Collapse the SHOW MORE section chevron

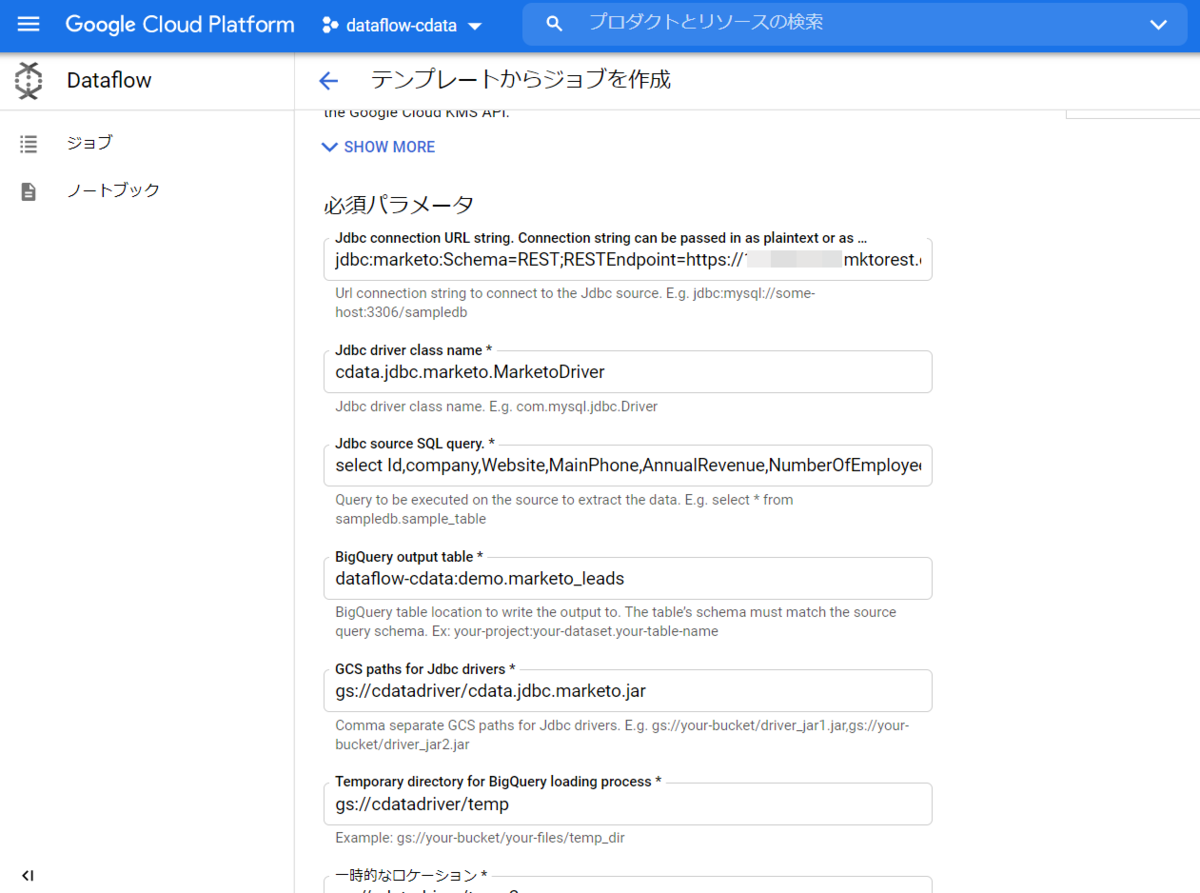(x=330, y=147)
